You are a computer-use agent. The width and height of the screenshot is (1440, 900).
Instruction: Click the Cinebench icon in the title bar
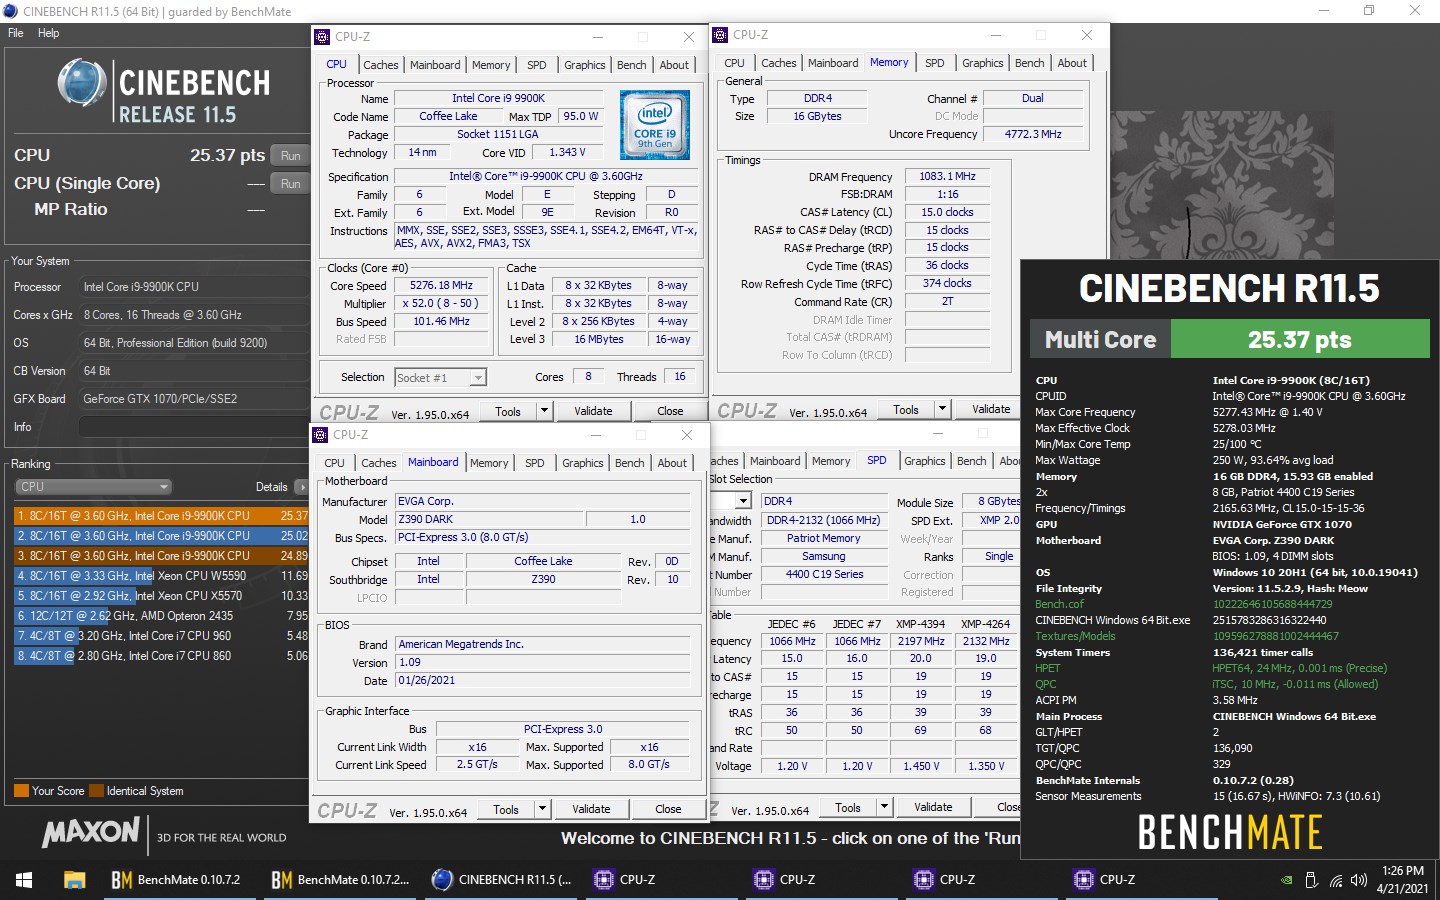pyautogui.click(x=10, y=11)
